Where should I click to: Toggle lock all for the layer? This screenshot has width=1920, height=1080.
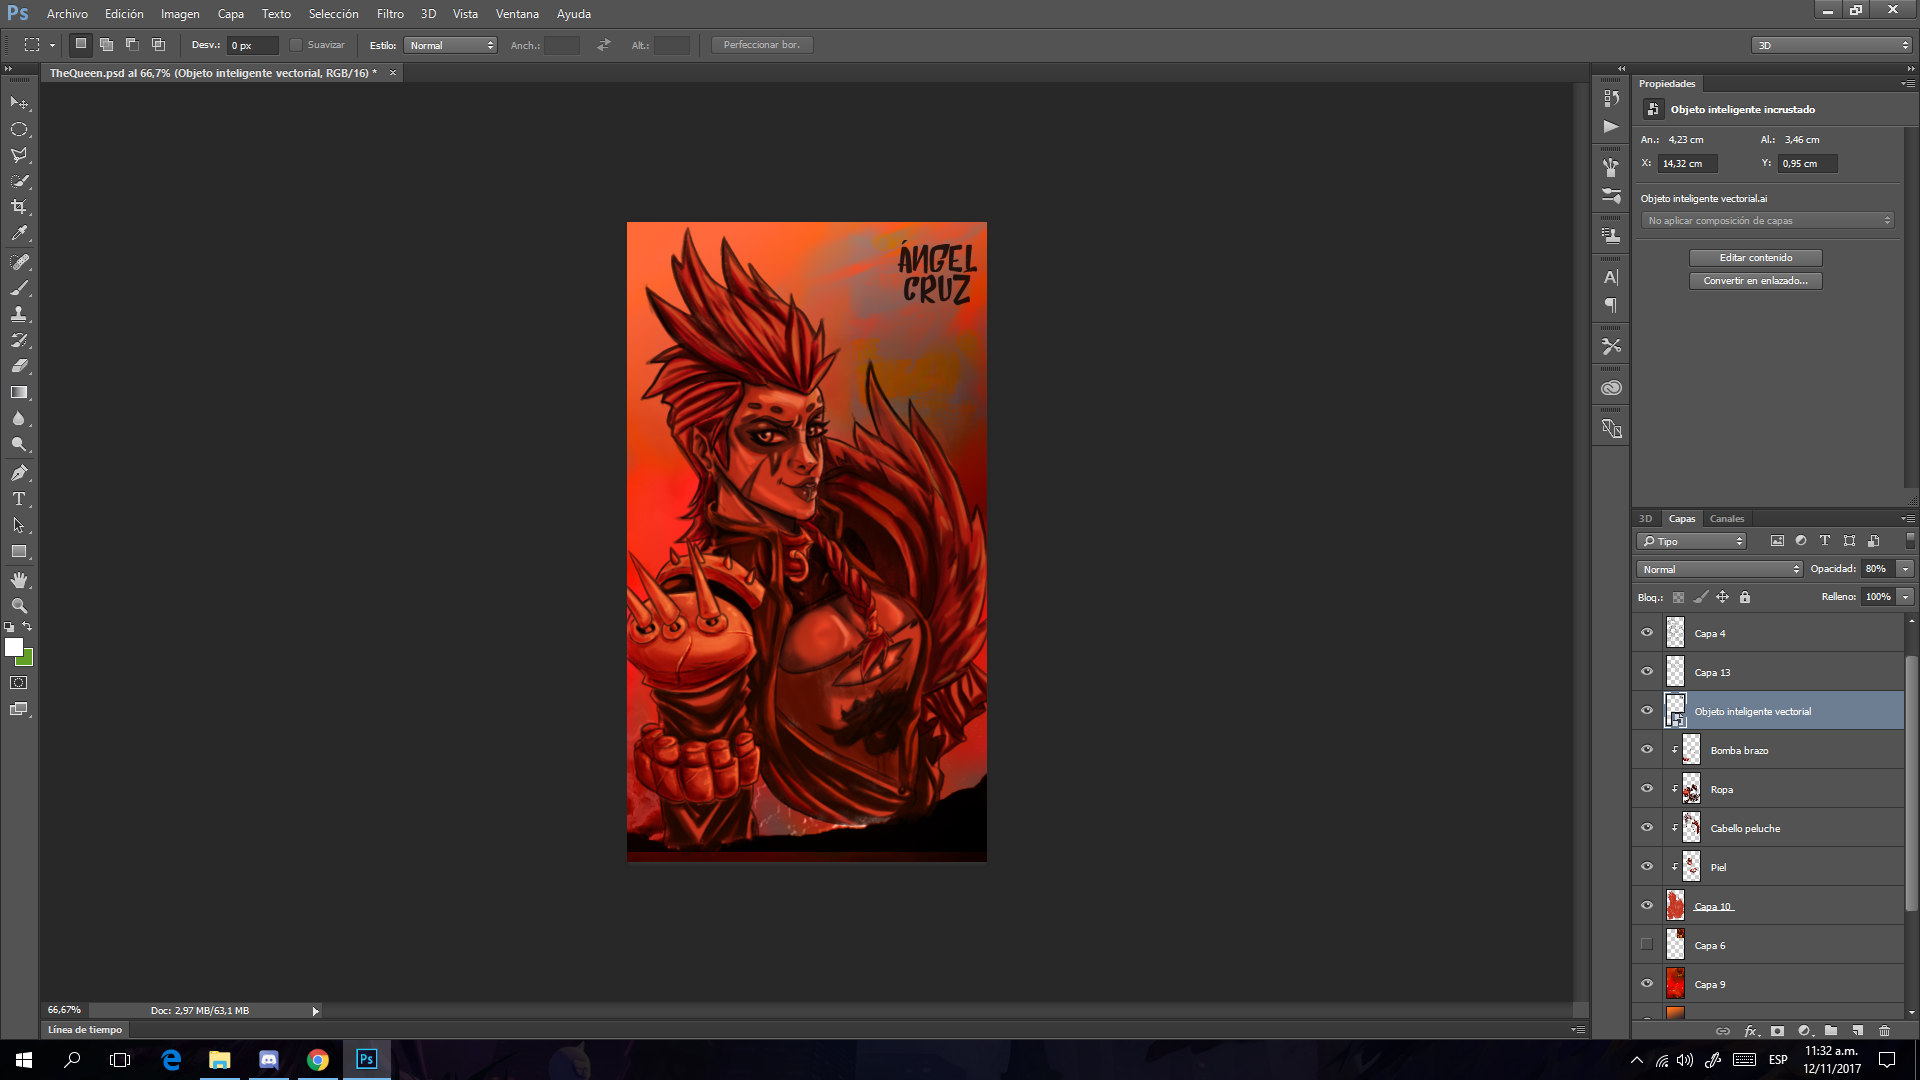click(x=1745, y=597)
